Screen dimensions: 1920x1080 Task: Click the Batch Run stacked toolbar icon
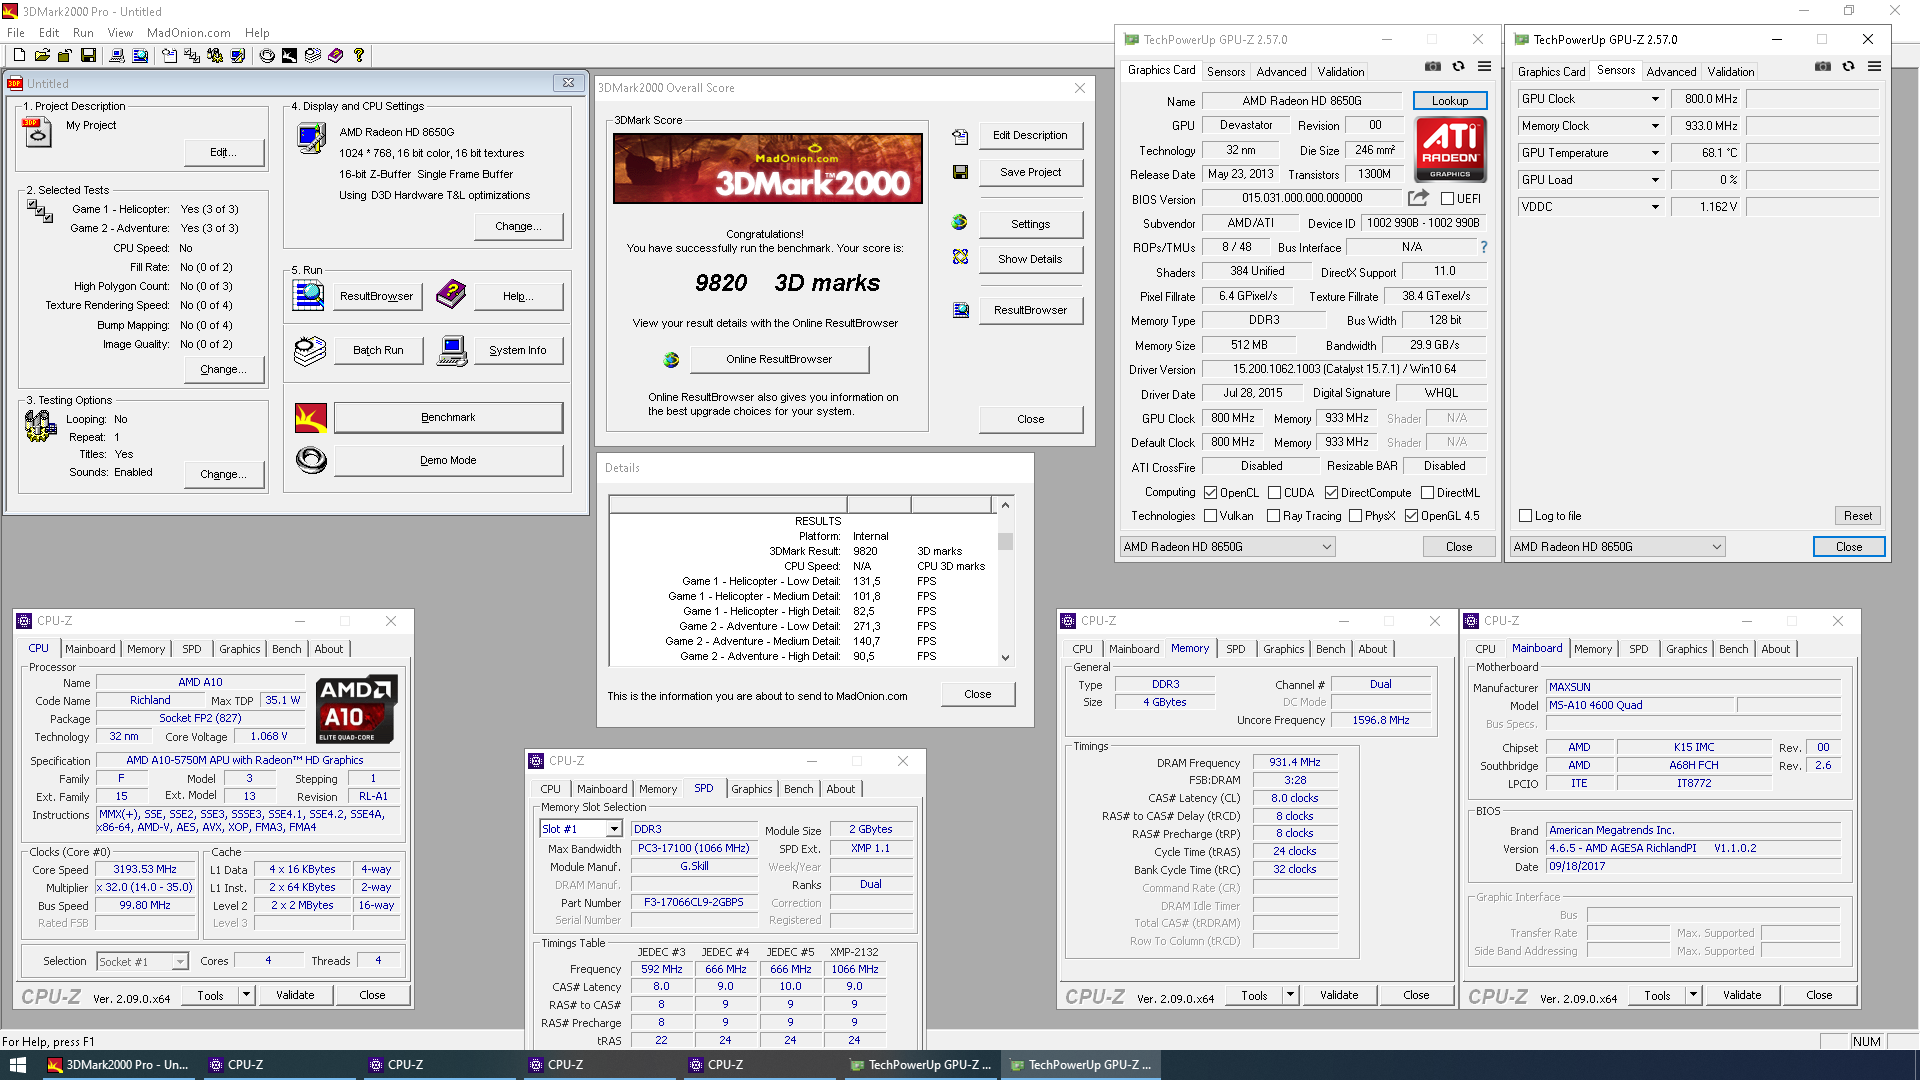(312, 56)
